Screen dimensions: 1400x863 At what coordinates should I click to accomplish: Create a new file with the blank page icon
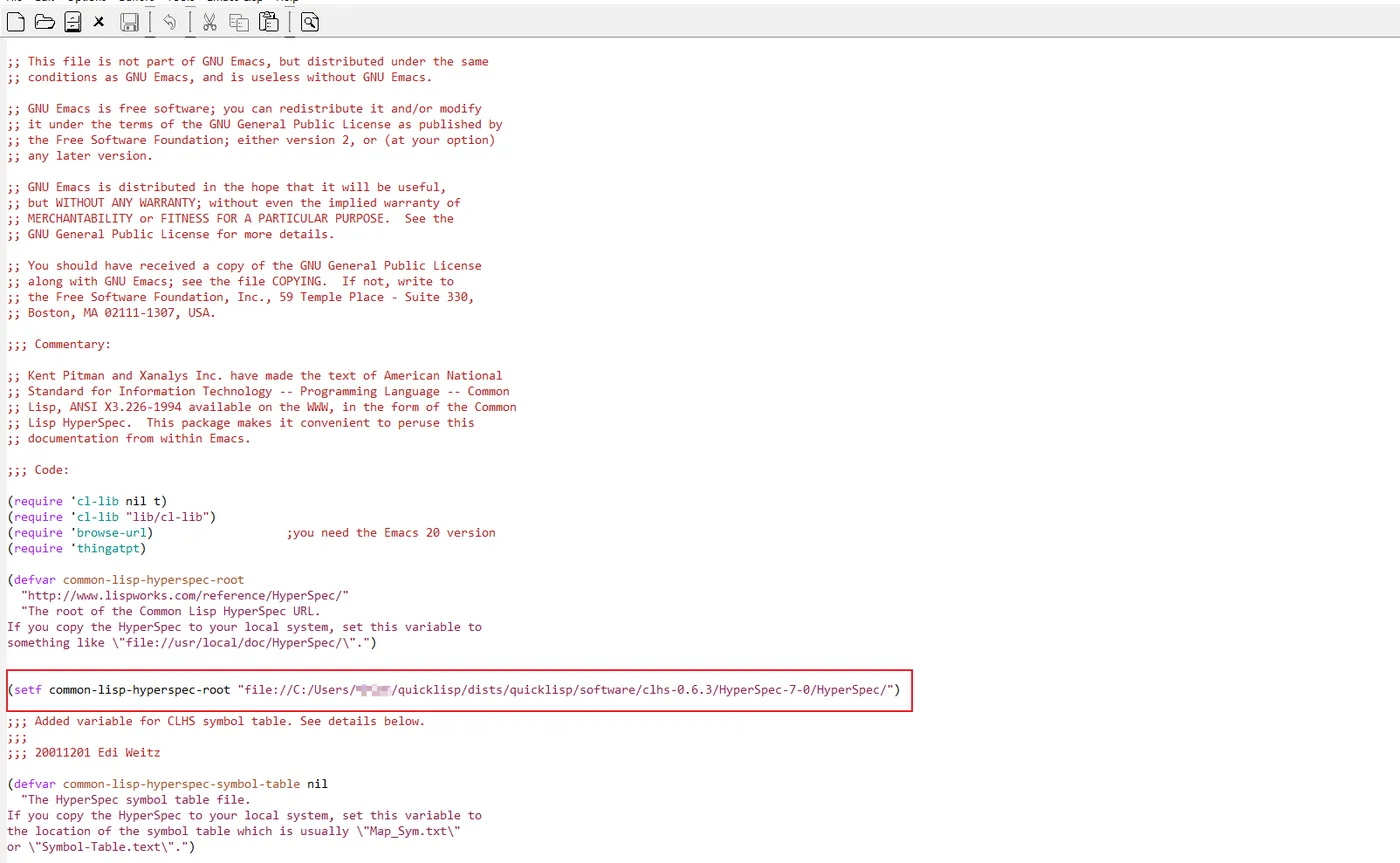click(16, 21)
